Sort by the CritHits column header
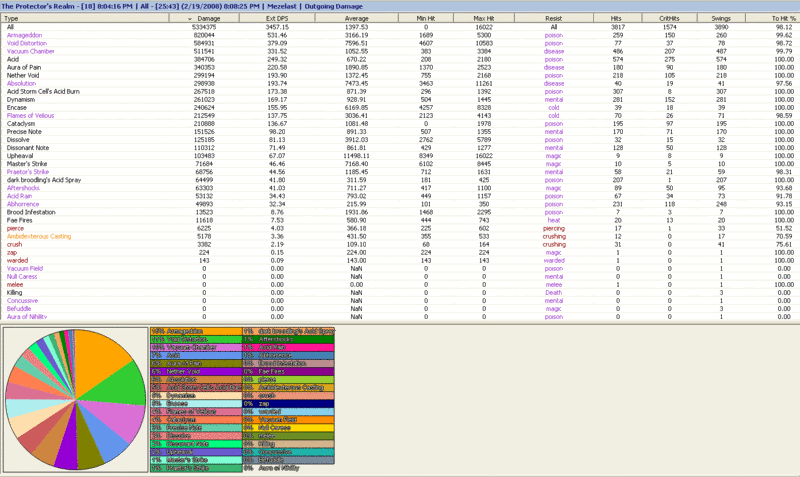800x477 pixels. click(x=669, y=18)
